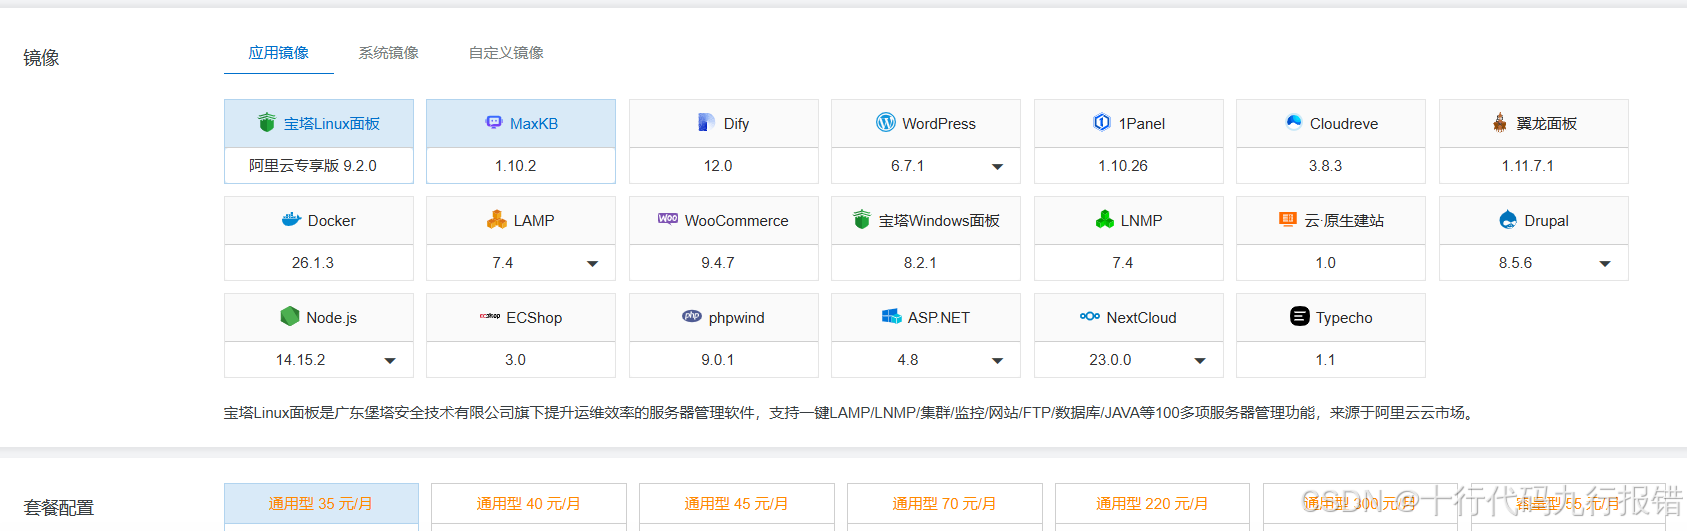Switch to the 系统镜像 tab
This screenshot has height=531, width=1687.
coord(389,52)
